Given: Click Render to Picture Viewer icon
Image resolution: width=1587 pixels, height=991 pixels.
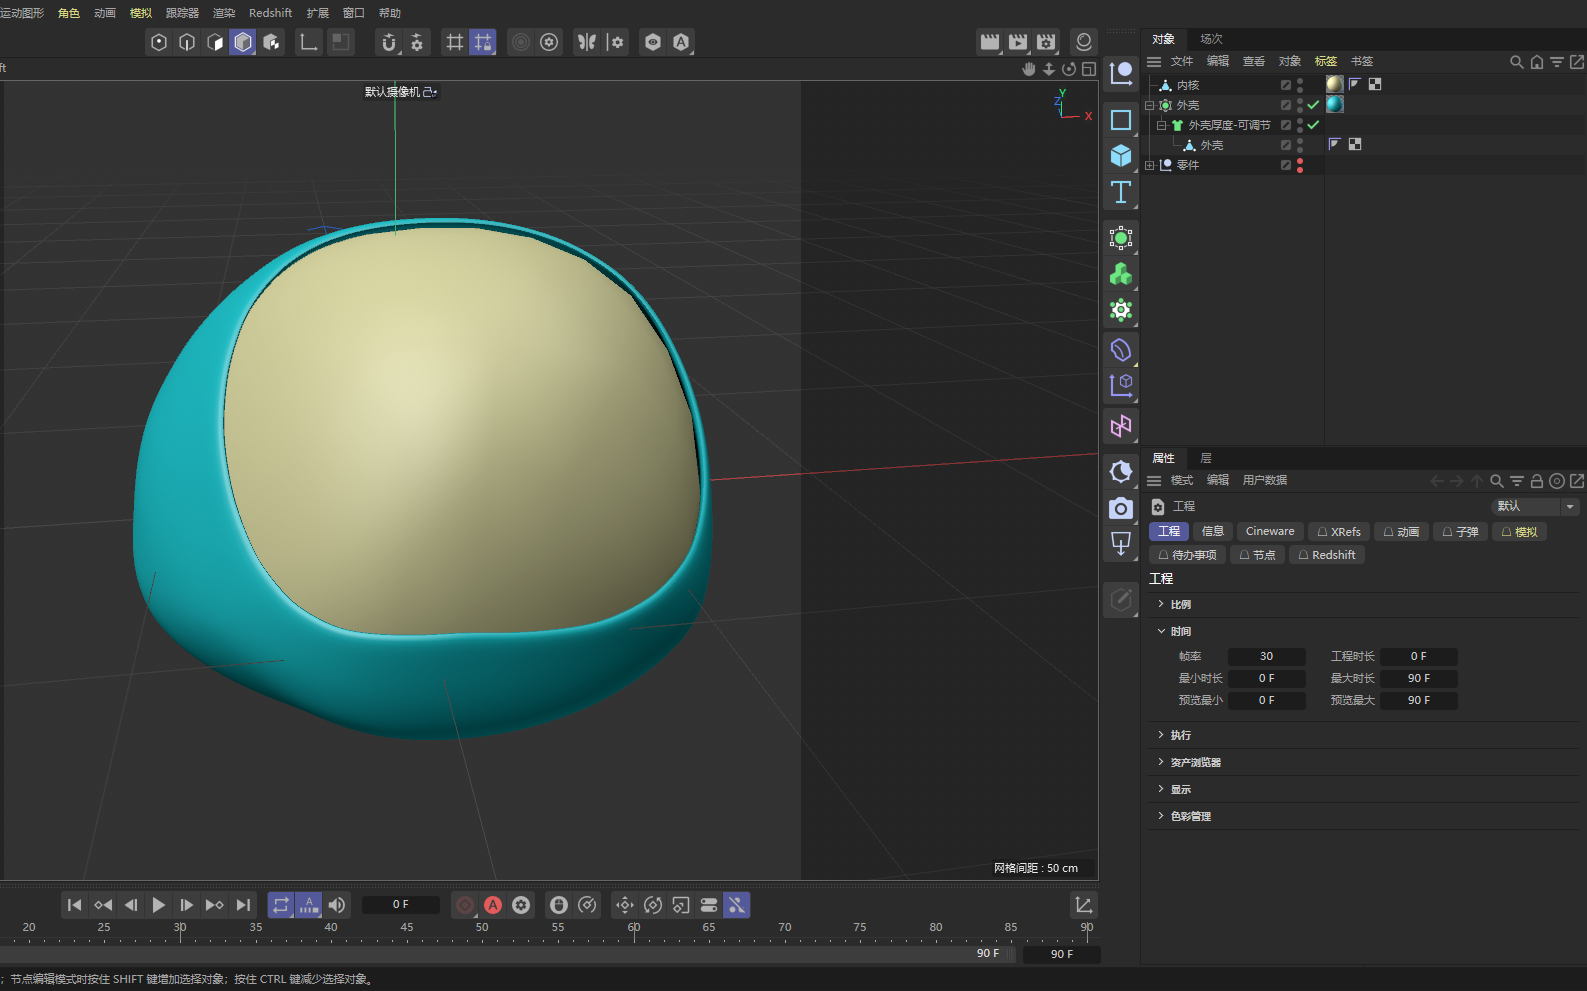Looking at the screenshot, I should (x=1018, y=42).
